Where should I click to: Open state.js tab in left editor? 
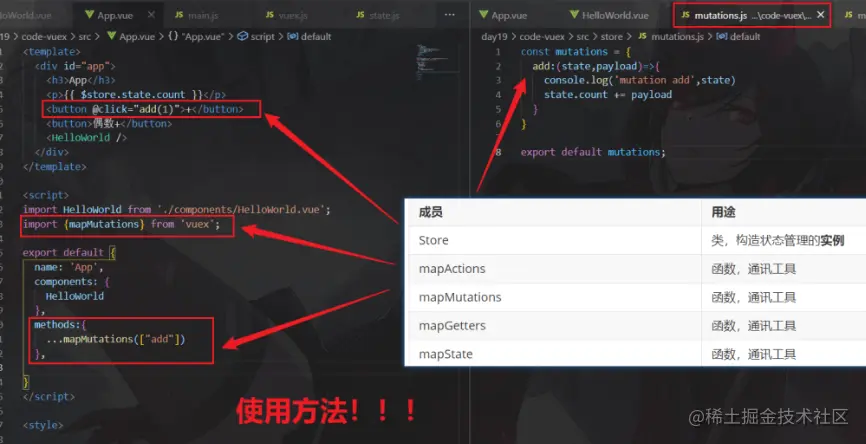(384, 15)
